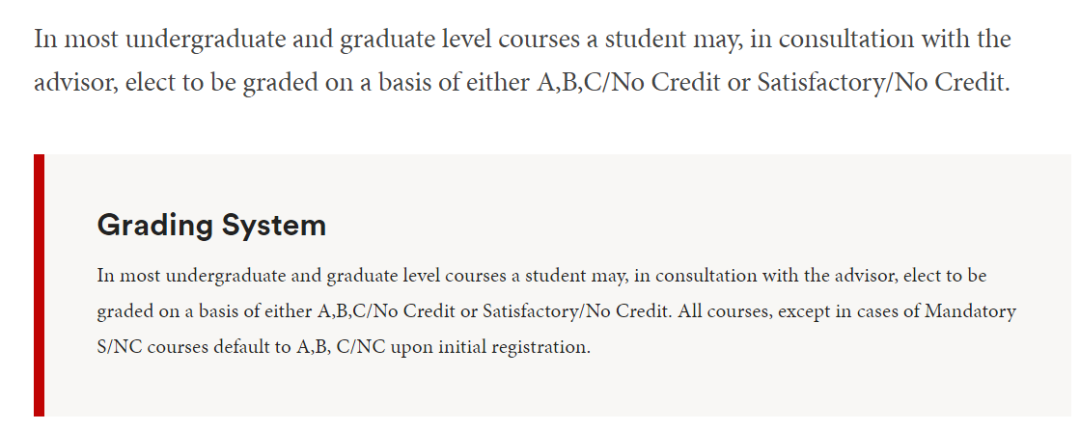This screenshot has width=1080, height=430.
Task: Select the word Mandatory in the callout
Action: click(970, 311)
